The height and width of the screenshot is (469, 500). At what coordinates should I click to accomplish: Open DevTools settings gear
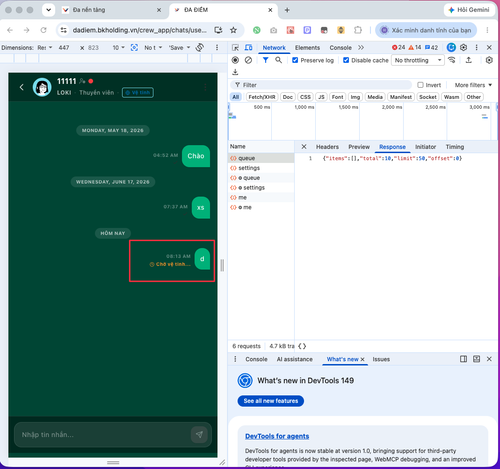pos(463,48)
